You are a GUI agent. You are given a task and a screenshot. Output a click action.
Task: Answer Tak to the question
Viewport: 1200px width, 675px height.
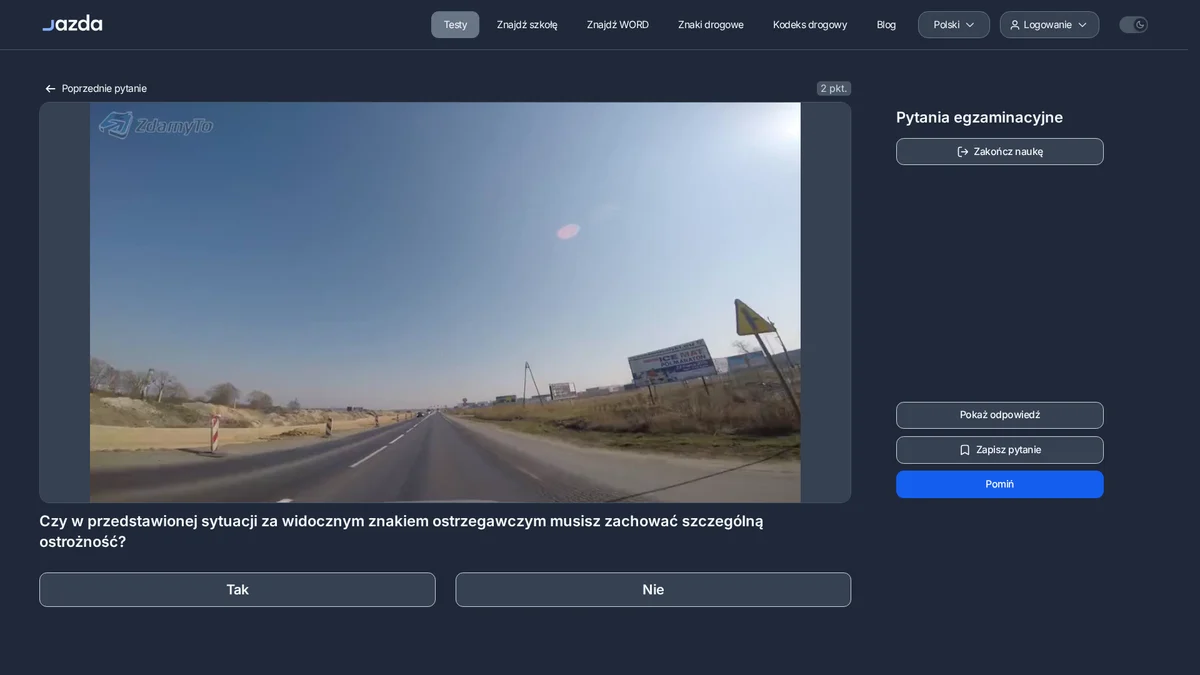(237, 590)
